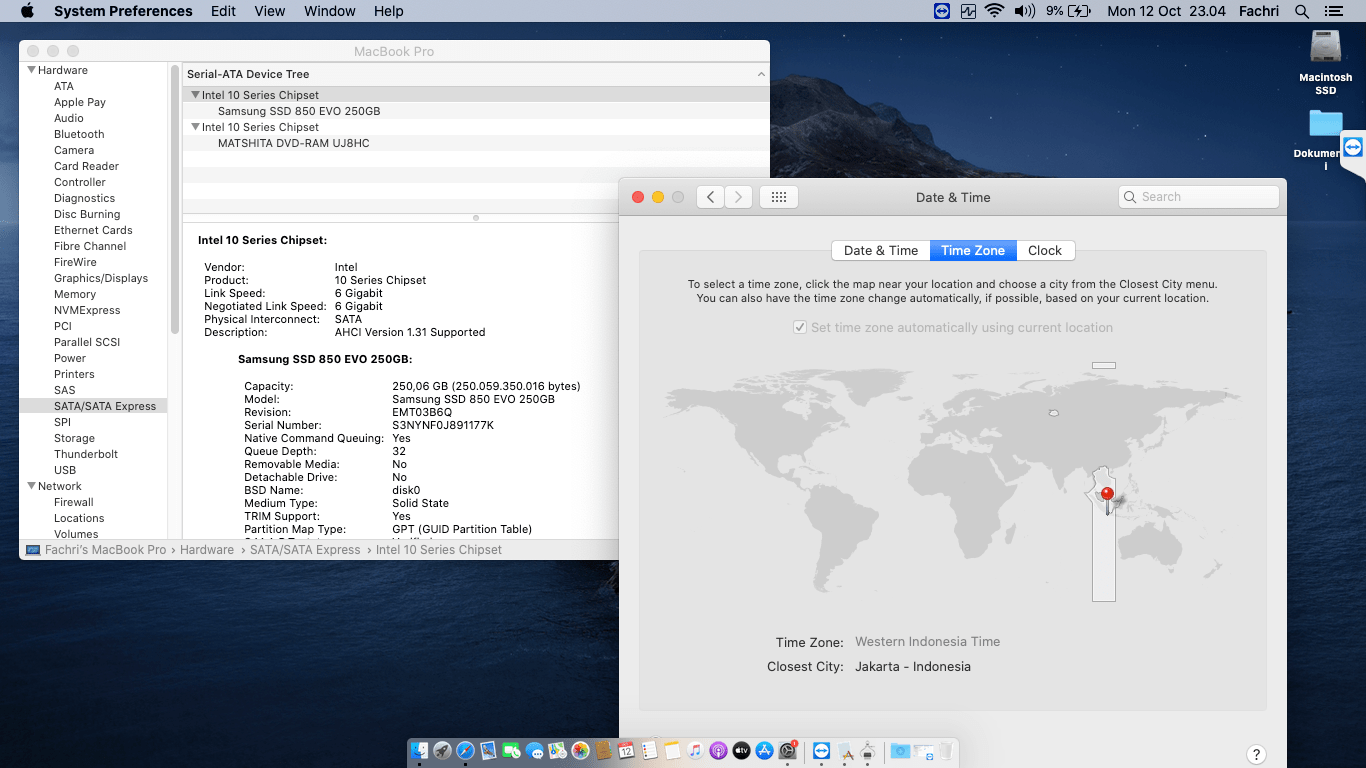
Task: Open the Apple menu
Action: pyautogui.click(x=27, y=11)
